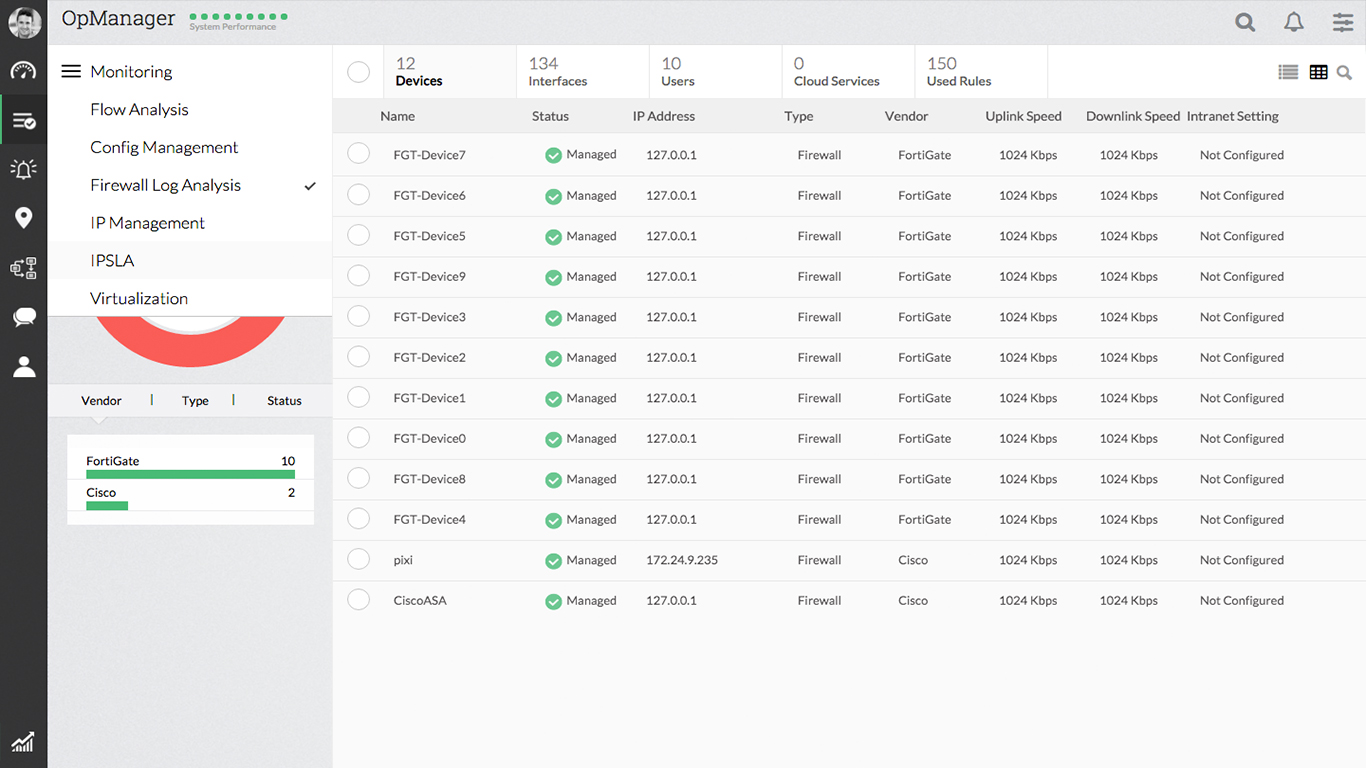The image size is (1366, 768).
Task: Sort the table by Name column
Action: [397, 117]
